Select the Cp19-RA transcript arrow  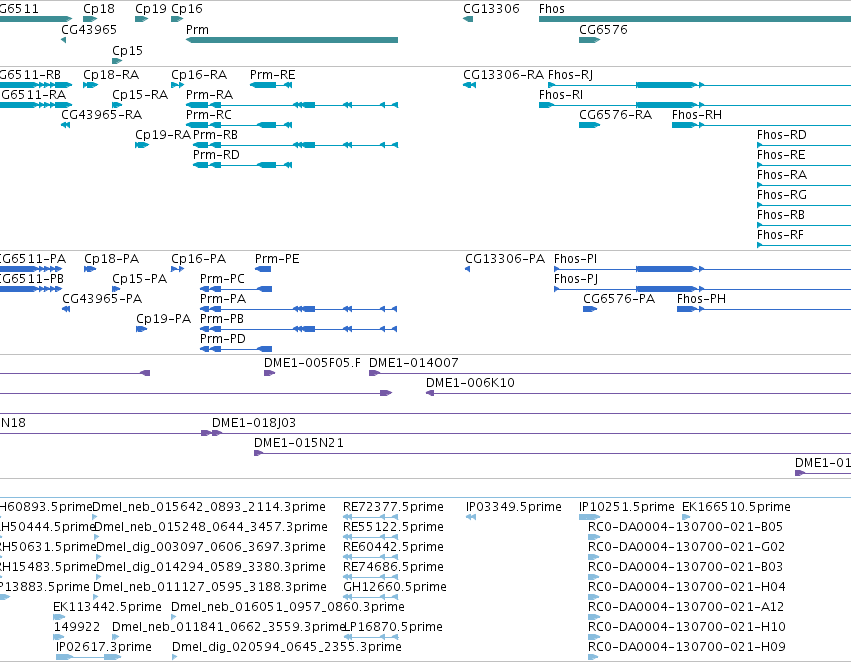(x=142, y=145)
